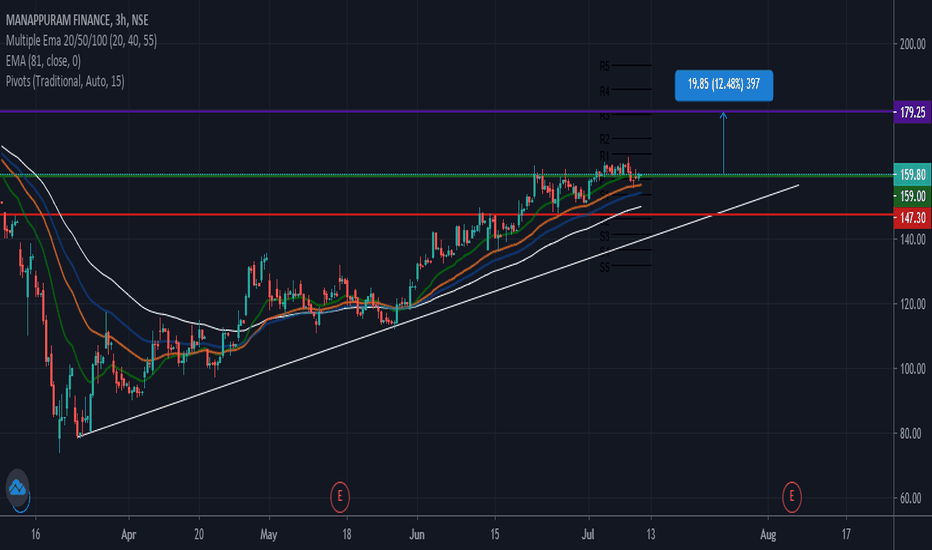This screenshot has width=932, height=550.
Task: Click the purple 179.25 price label
Action: coord(912,112)
